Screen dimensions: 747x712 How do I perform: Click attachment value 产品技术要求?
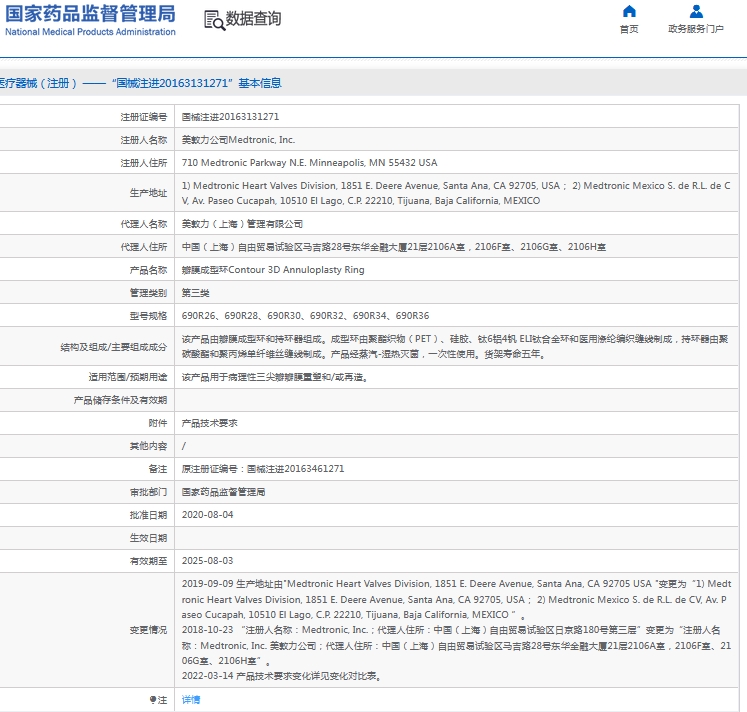click(210, 423)
